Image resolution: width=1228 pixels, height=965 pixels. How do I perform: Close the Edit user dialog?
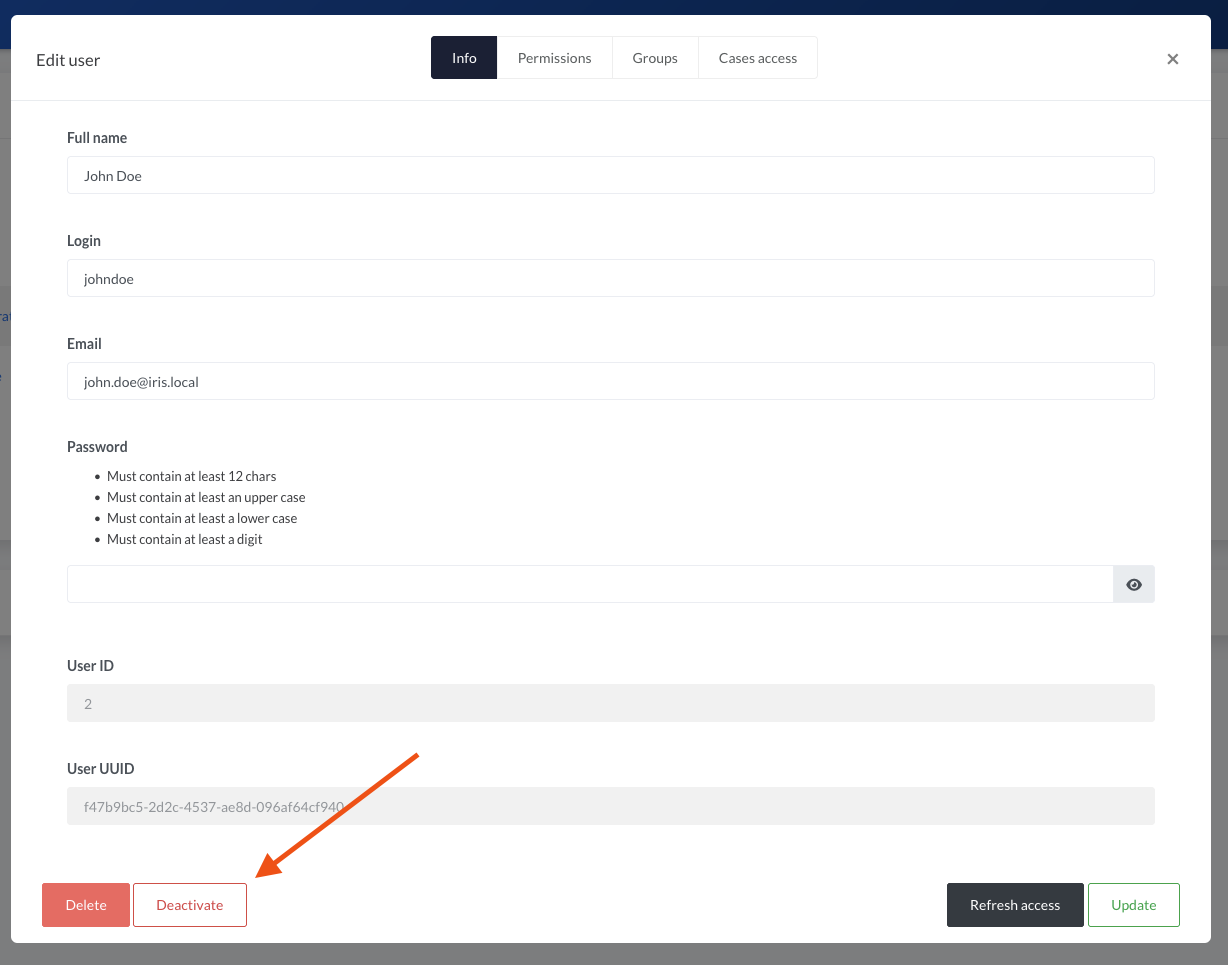click(x=1172, y=59)
